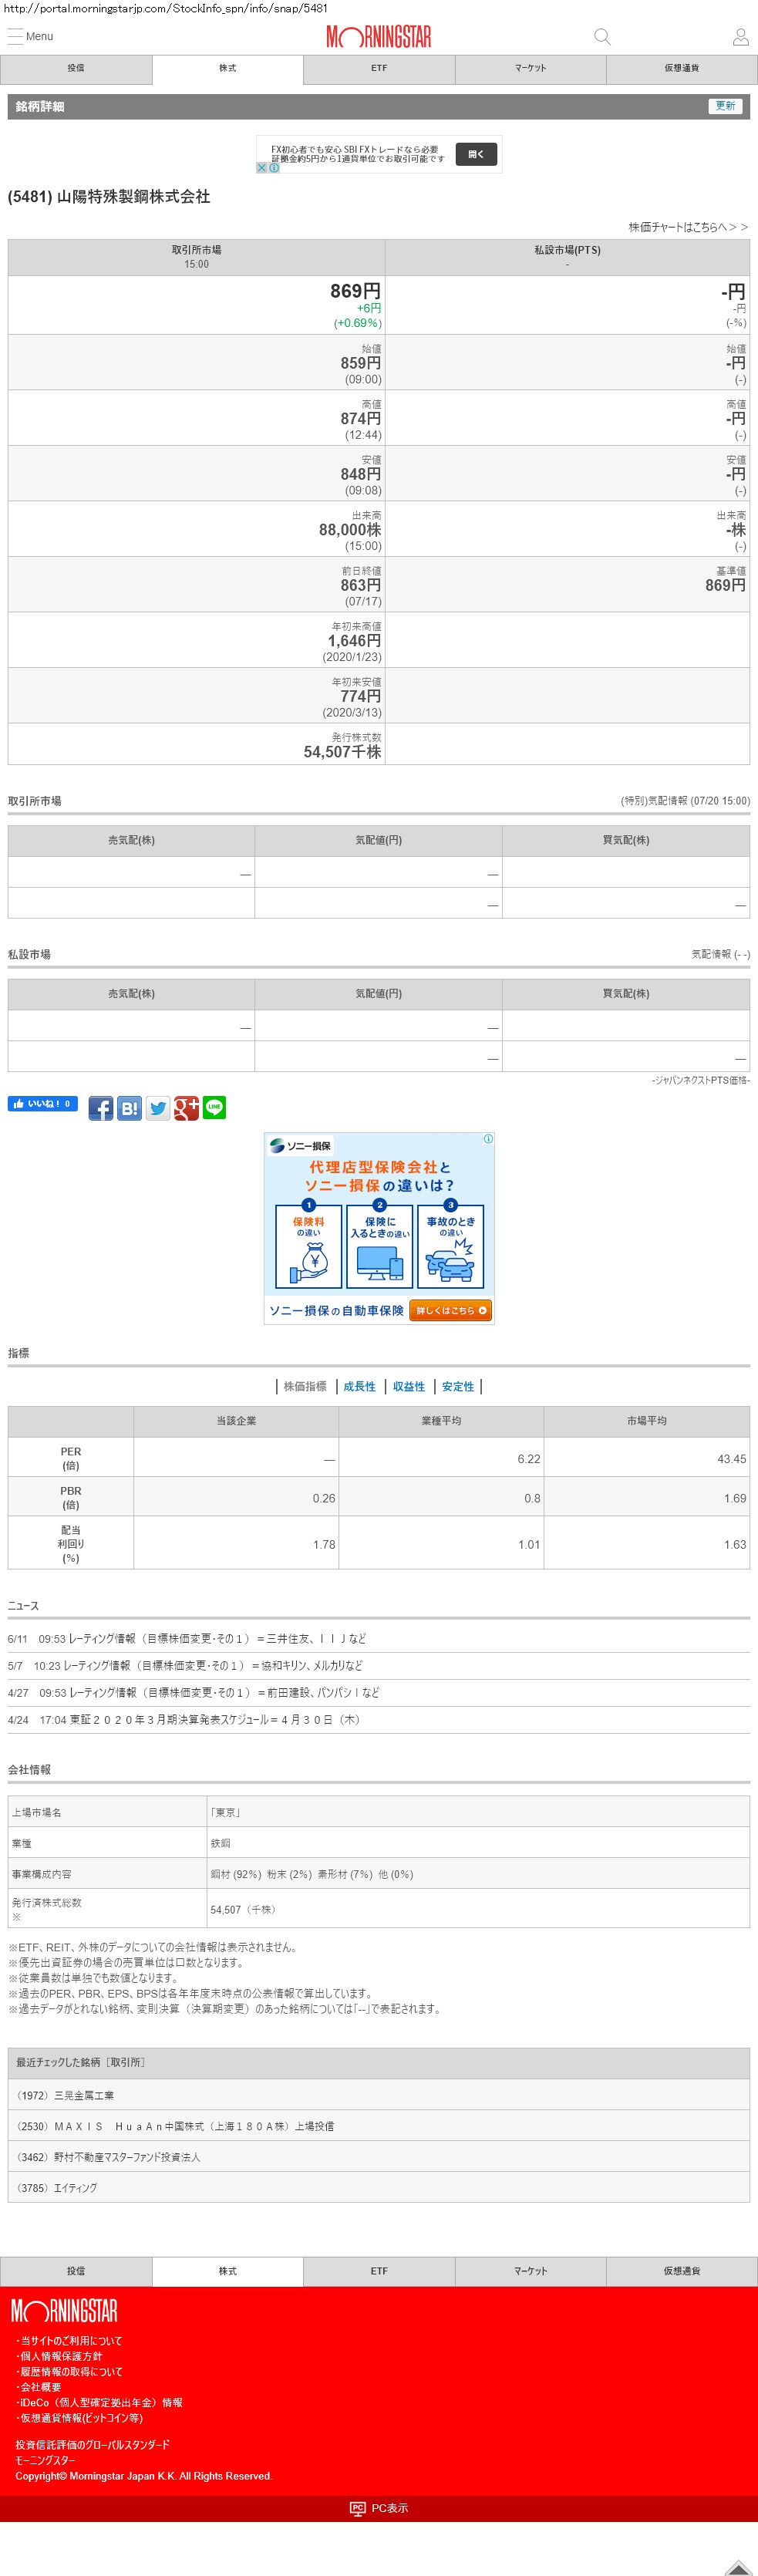Share on Google Plus icon
Image resolution: width=758 pixels, height=2576 pixels.
(186, 1108)
